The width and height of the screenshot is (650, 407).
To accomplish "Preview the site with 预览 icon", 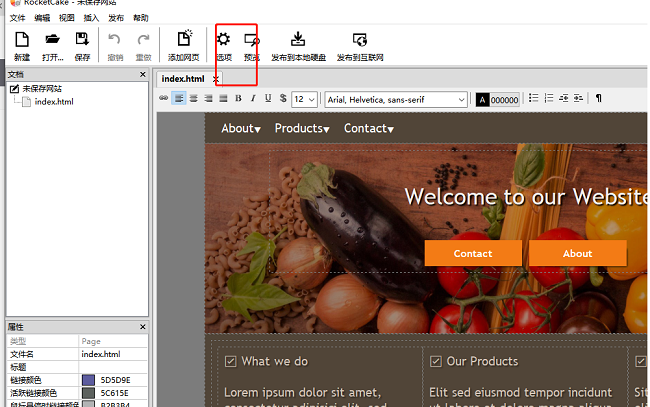I will point(251,45).
